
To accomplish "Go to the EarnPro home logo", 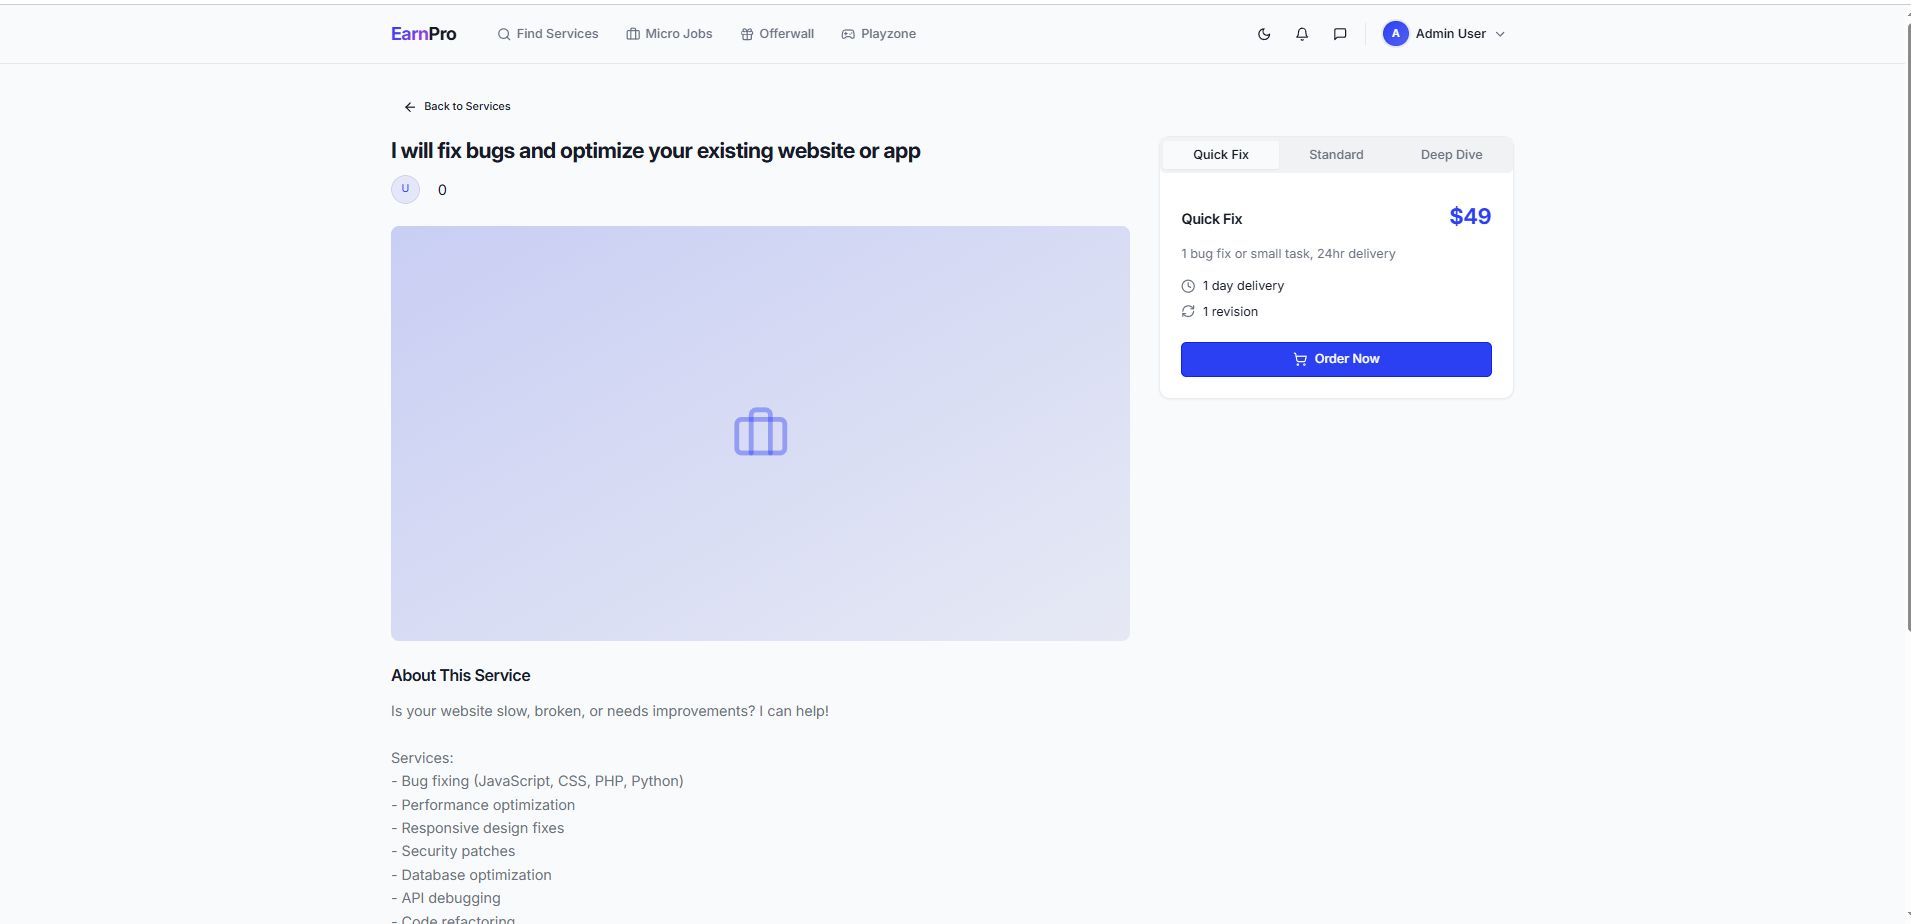I will pos(423,34).
